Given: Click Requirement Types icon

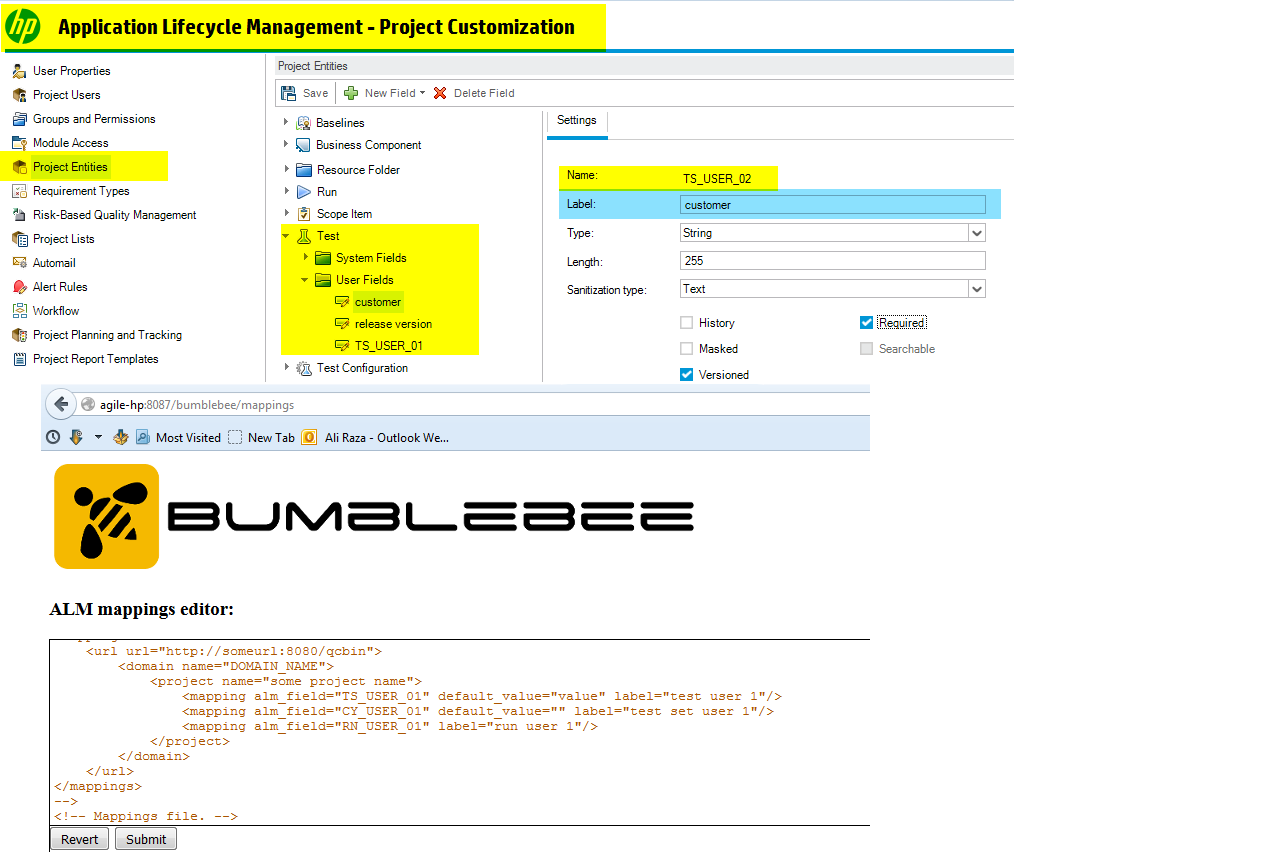Looking at the screenshot, I should [x=19, y=191].
